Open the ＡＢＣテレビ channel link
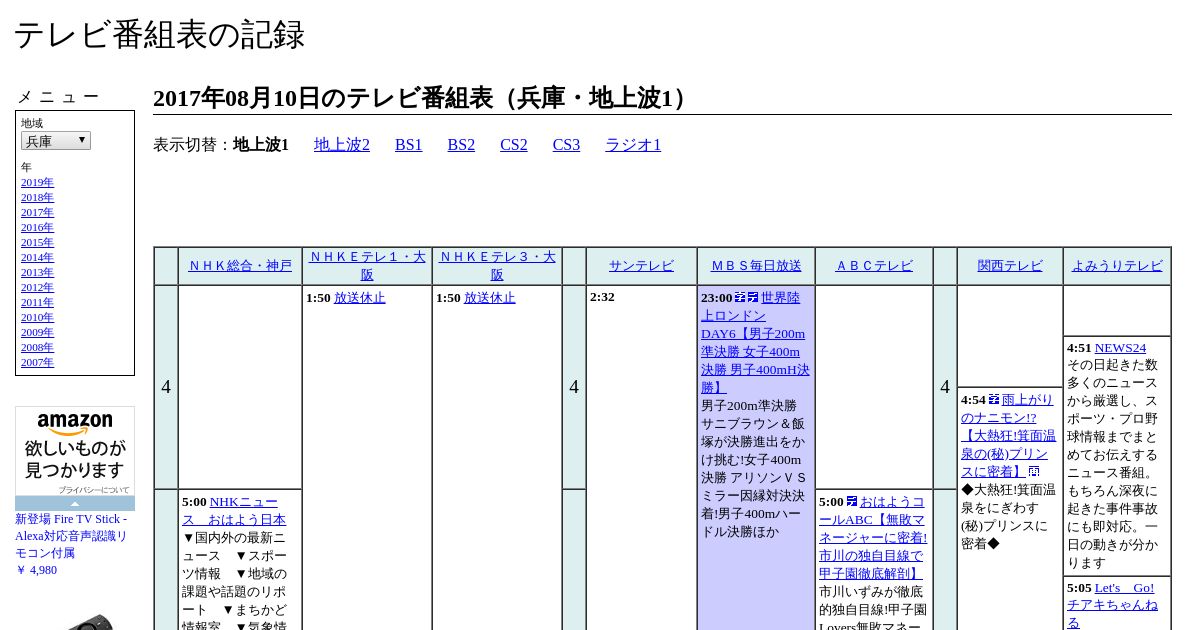Viewport: 1200px width, 630px height. (874, 266)
